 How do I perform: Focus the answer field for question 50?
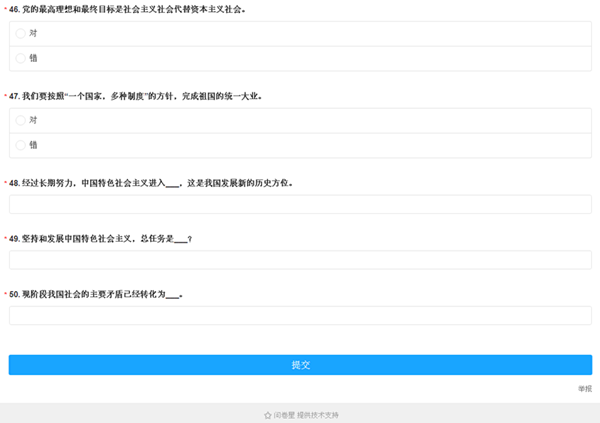click(x=300, y=316)
